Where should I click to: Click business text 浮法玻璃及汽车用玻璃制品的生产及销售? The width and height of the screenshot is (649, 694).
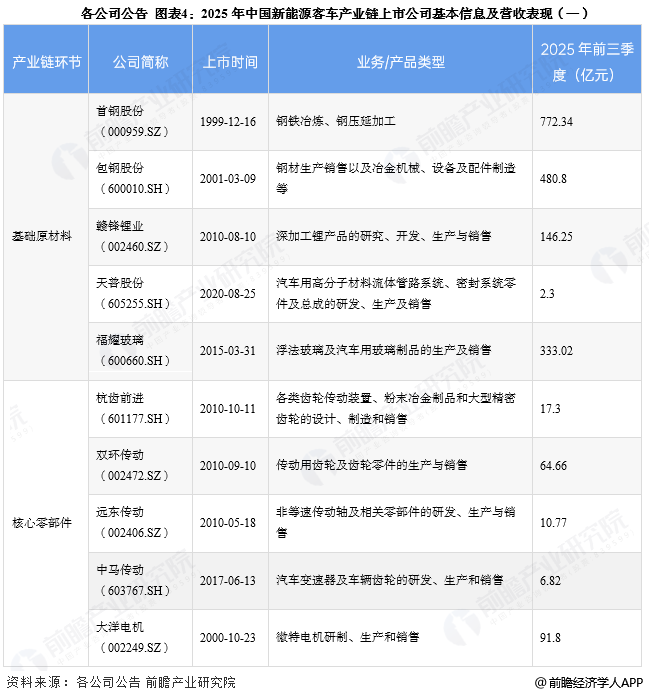coord(384,351)
